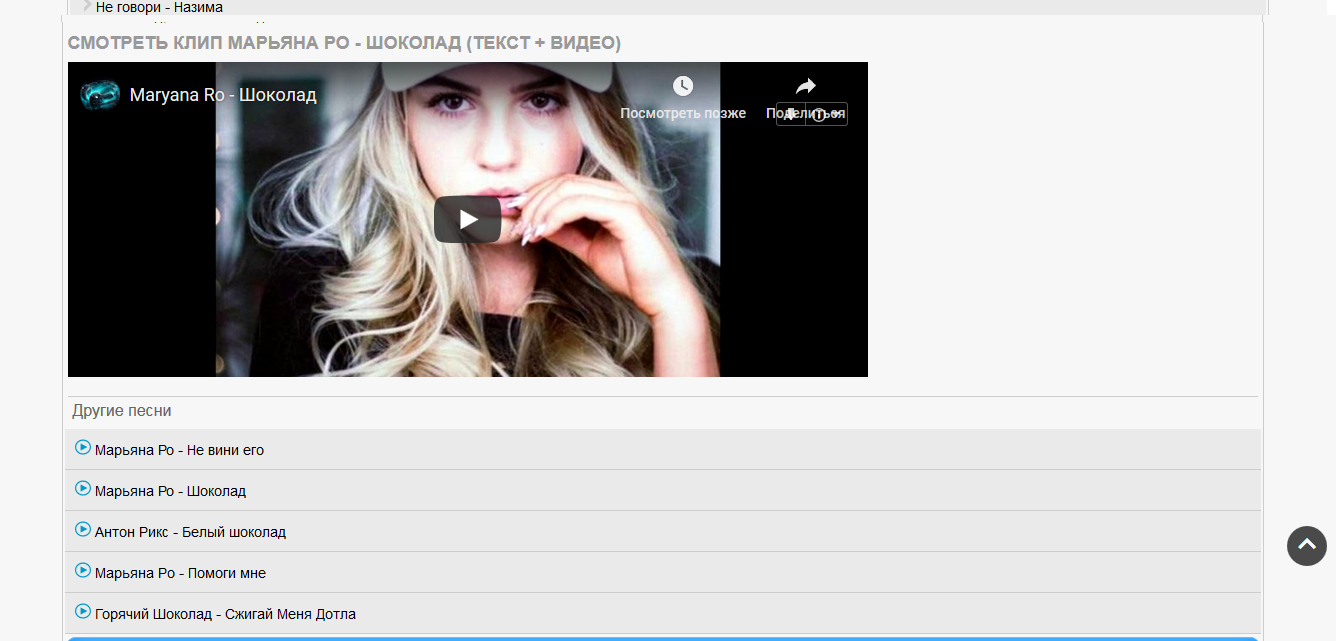1336x641 pixels.
Task: Click the Другие песни heading
Action: (121, 411)
